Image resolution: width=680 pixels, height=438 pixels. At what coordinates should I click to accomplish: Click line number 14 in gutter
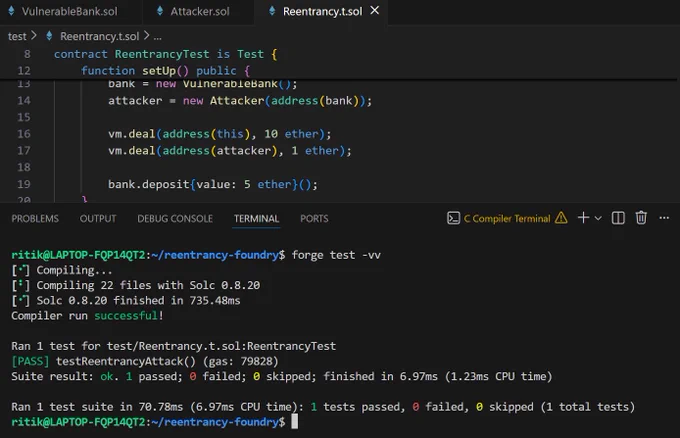coord(24,101)
